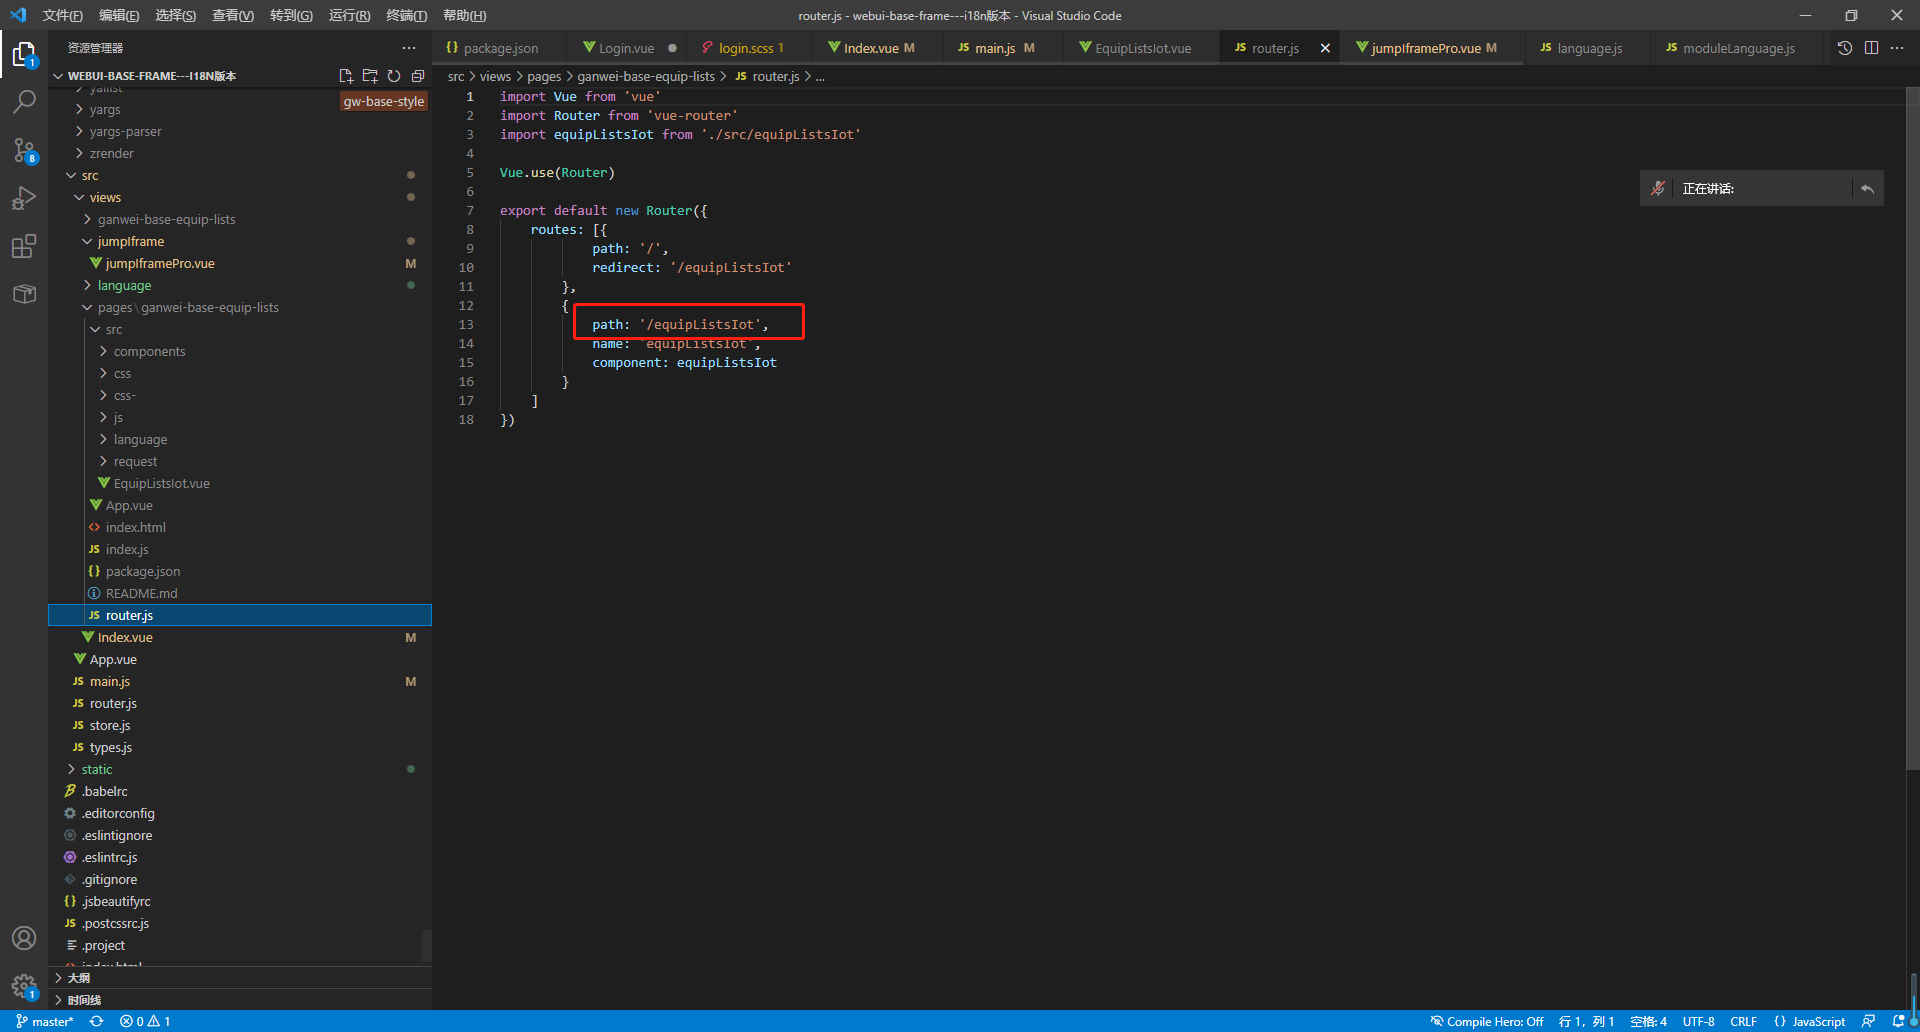The width and height of the screenshot is (1920, 1032).
Task: Open the Search view in activity bar
Action: (24, 101)
